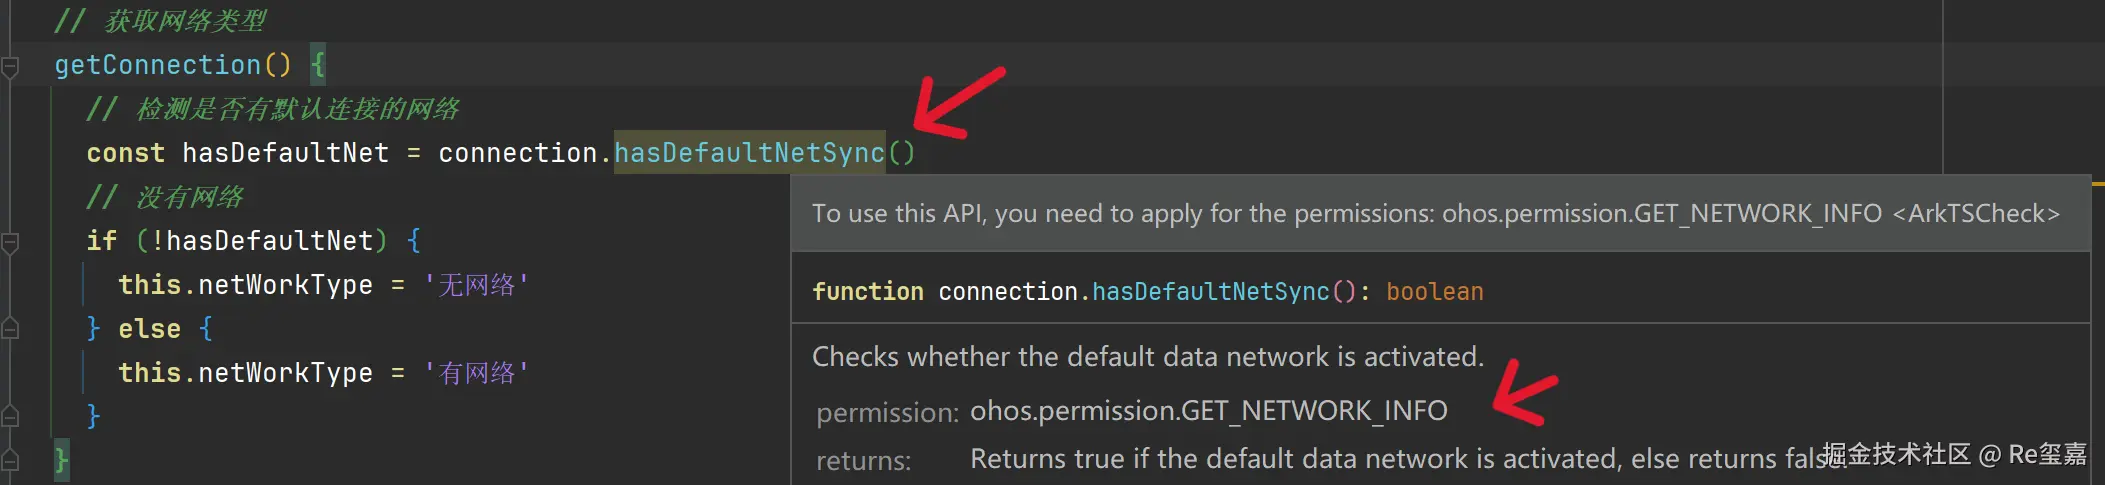Image resolution: width=2105 pixels, height=485 pixels.
Task: Click hasDefaultNetSync link in tooltip signature
Action: [x=1210, y=292]
